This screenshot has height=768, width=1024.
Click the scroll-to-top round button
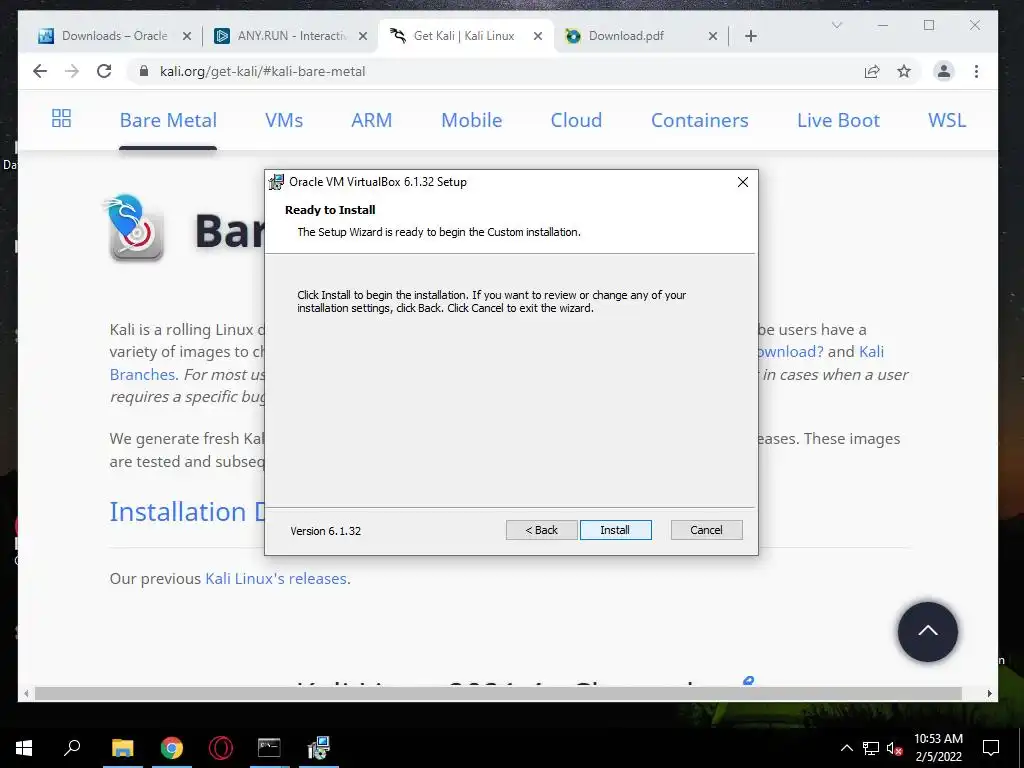point(927,632)
